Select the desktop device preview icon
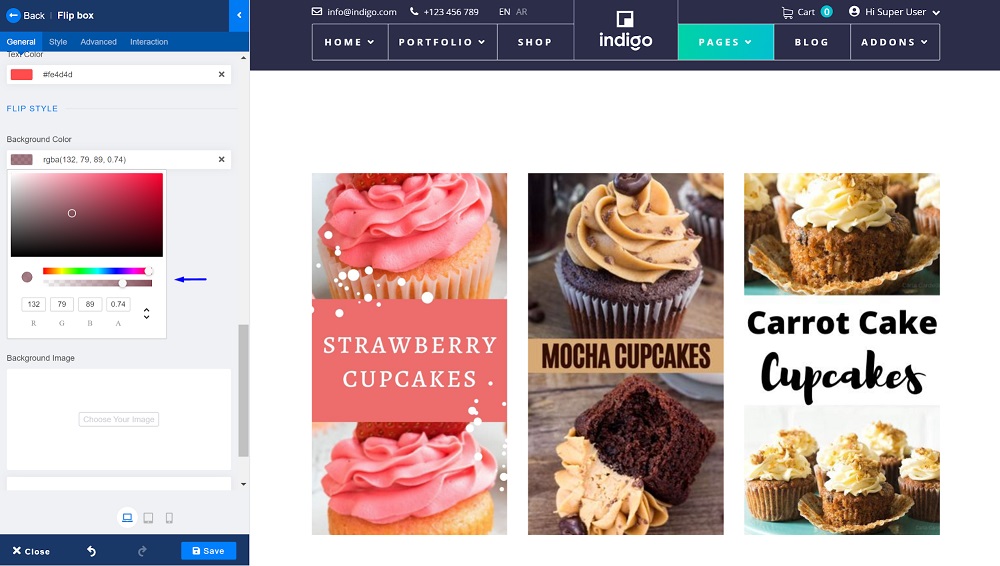Screen dimensions: 1000x566 128,518
